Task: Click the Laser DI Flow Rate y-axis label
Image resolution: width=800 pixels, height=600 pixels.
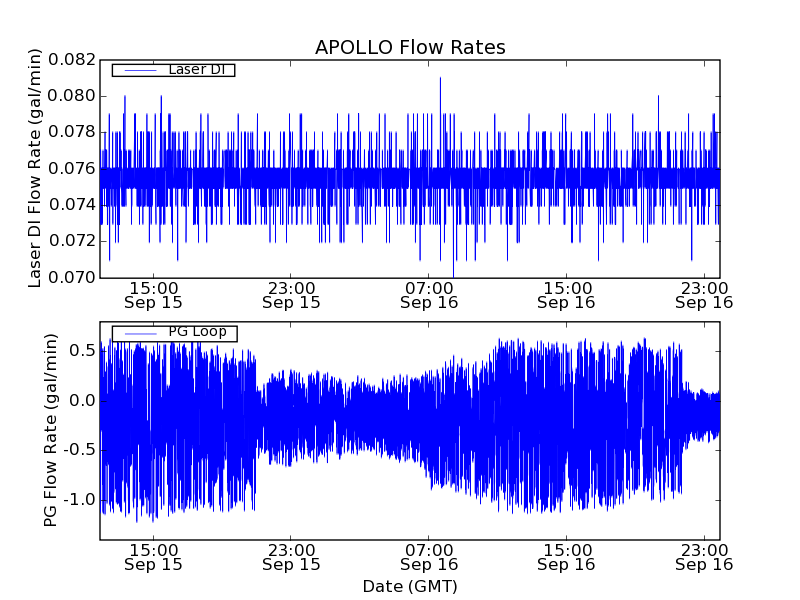Action: click(35, 169)
